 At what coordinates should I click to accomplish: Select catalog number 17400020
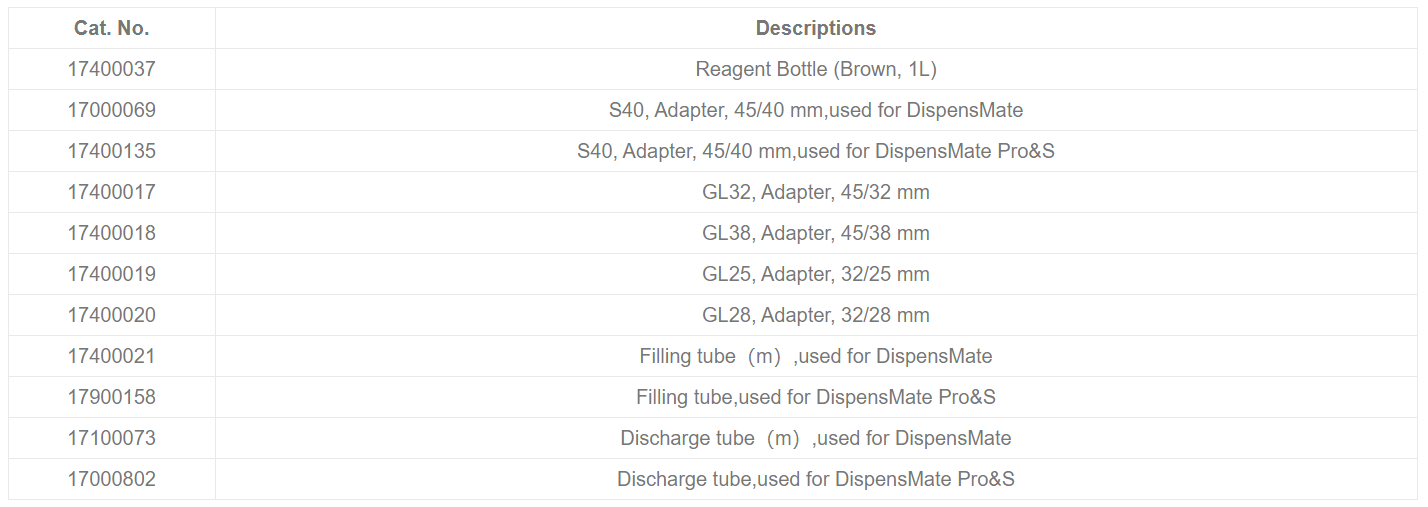112,315
